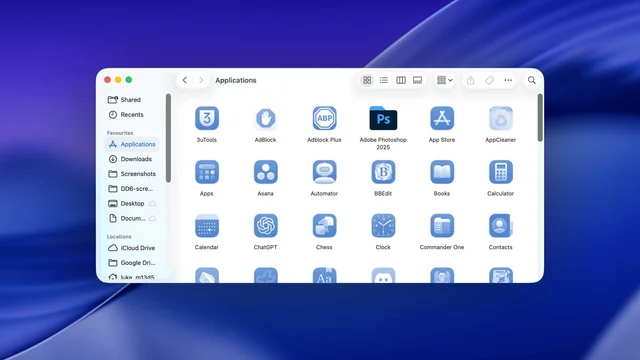Click the Locations section header

(119, 237)
